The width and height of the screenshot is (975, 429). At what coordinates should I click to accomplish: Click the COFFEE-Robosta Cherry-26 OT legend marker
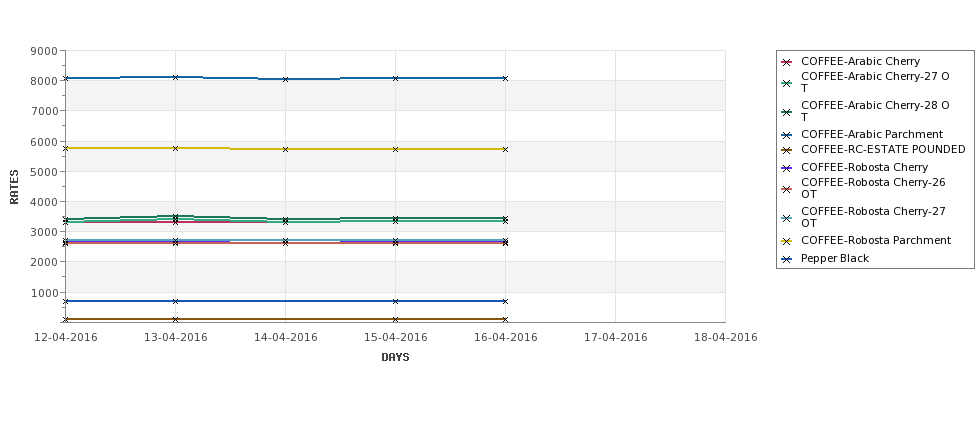point(787,189)
